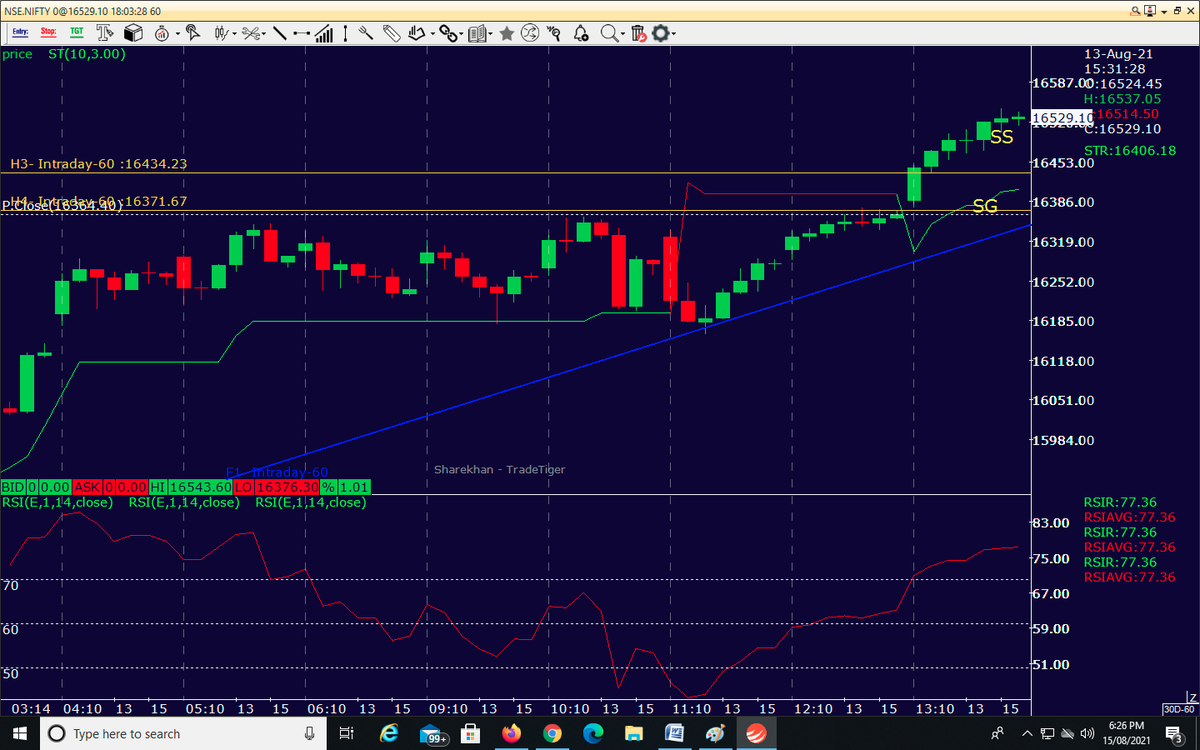Click the Stop button
The width and height of the screenshot is (1200, 750).
click(48, 33)
